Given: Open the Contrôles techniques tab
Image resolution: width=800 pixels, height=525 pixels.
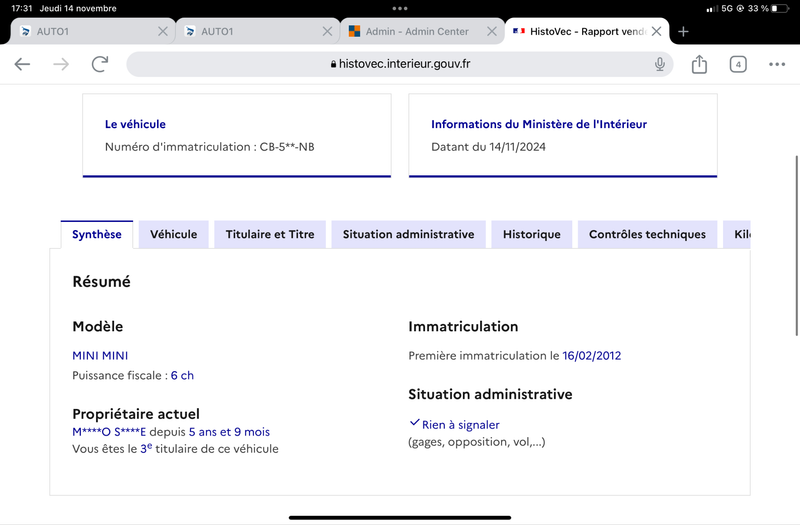Looking at the screenshot, I should tap(647, 235).
